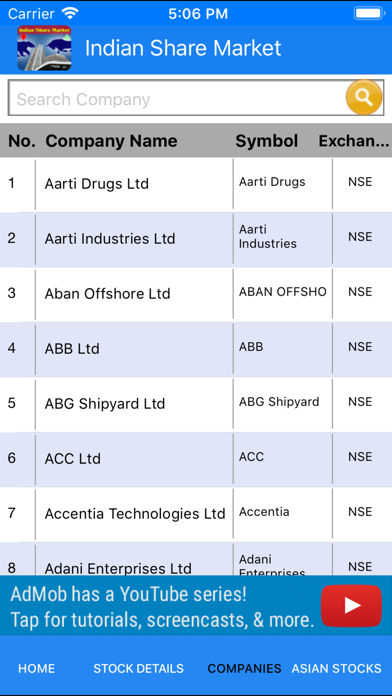This screenshot has width=392, height=696.
Task: Choose Aban Offshore Ltd company
Action: click(196, 294)
